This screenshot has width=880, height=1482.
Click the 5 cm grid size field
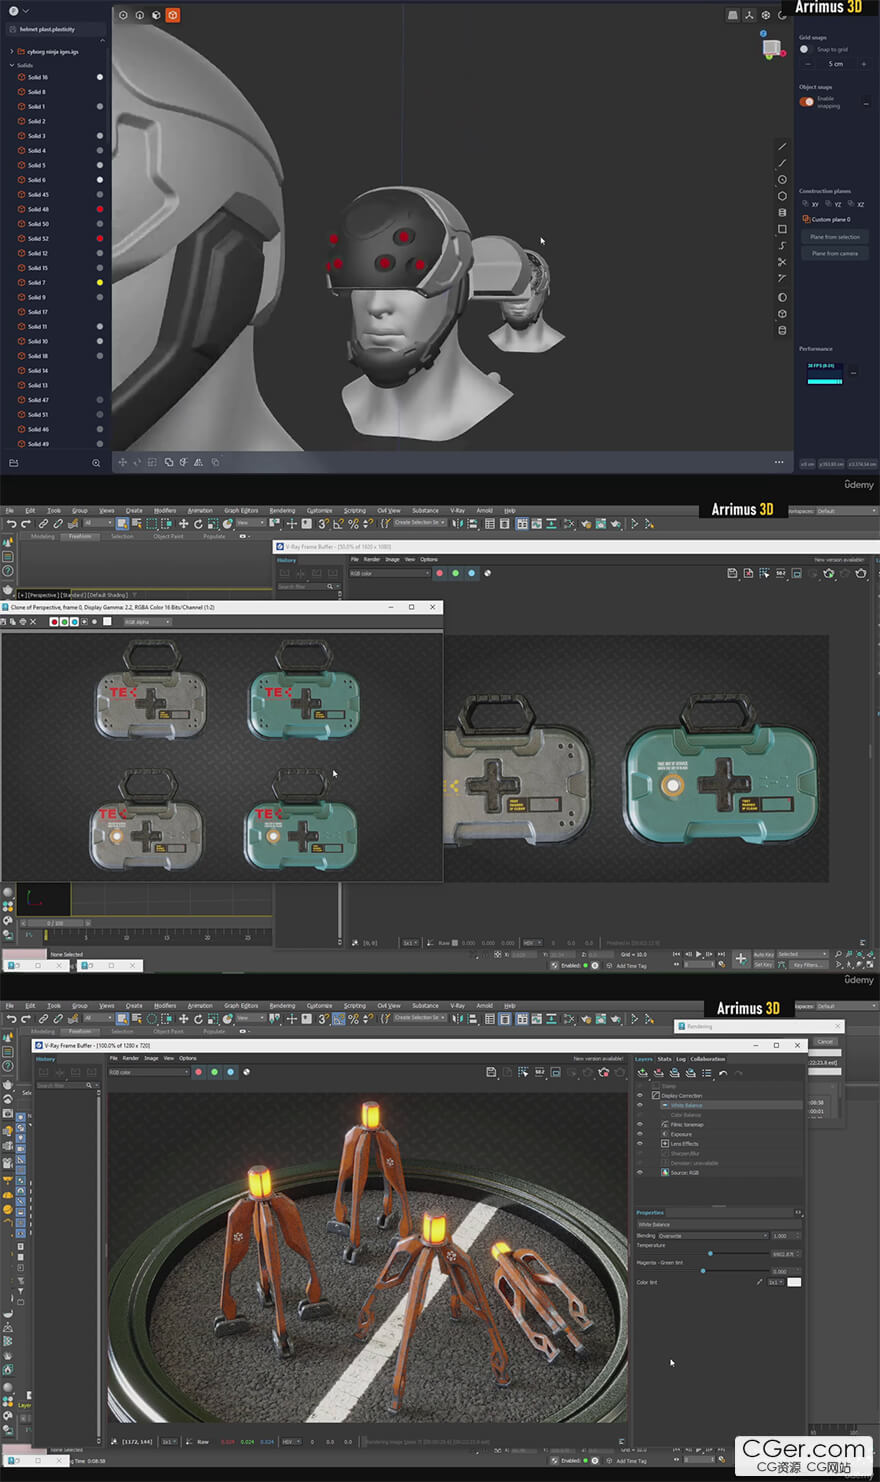click(x=836, y=64)
